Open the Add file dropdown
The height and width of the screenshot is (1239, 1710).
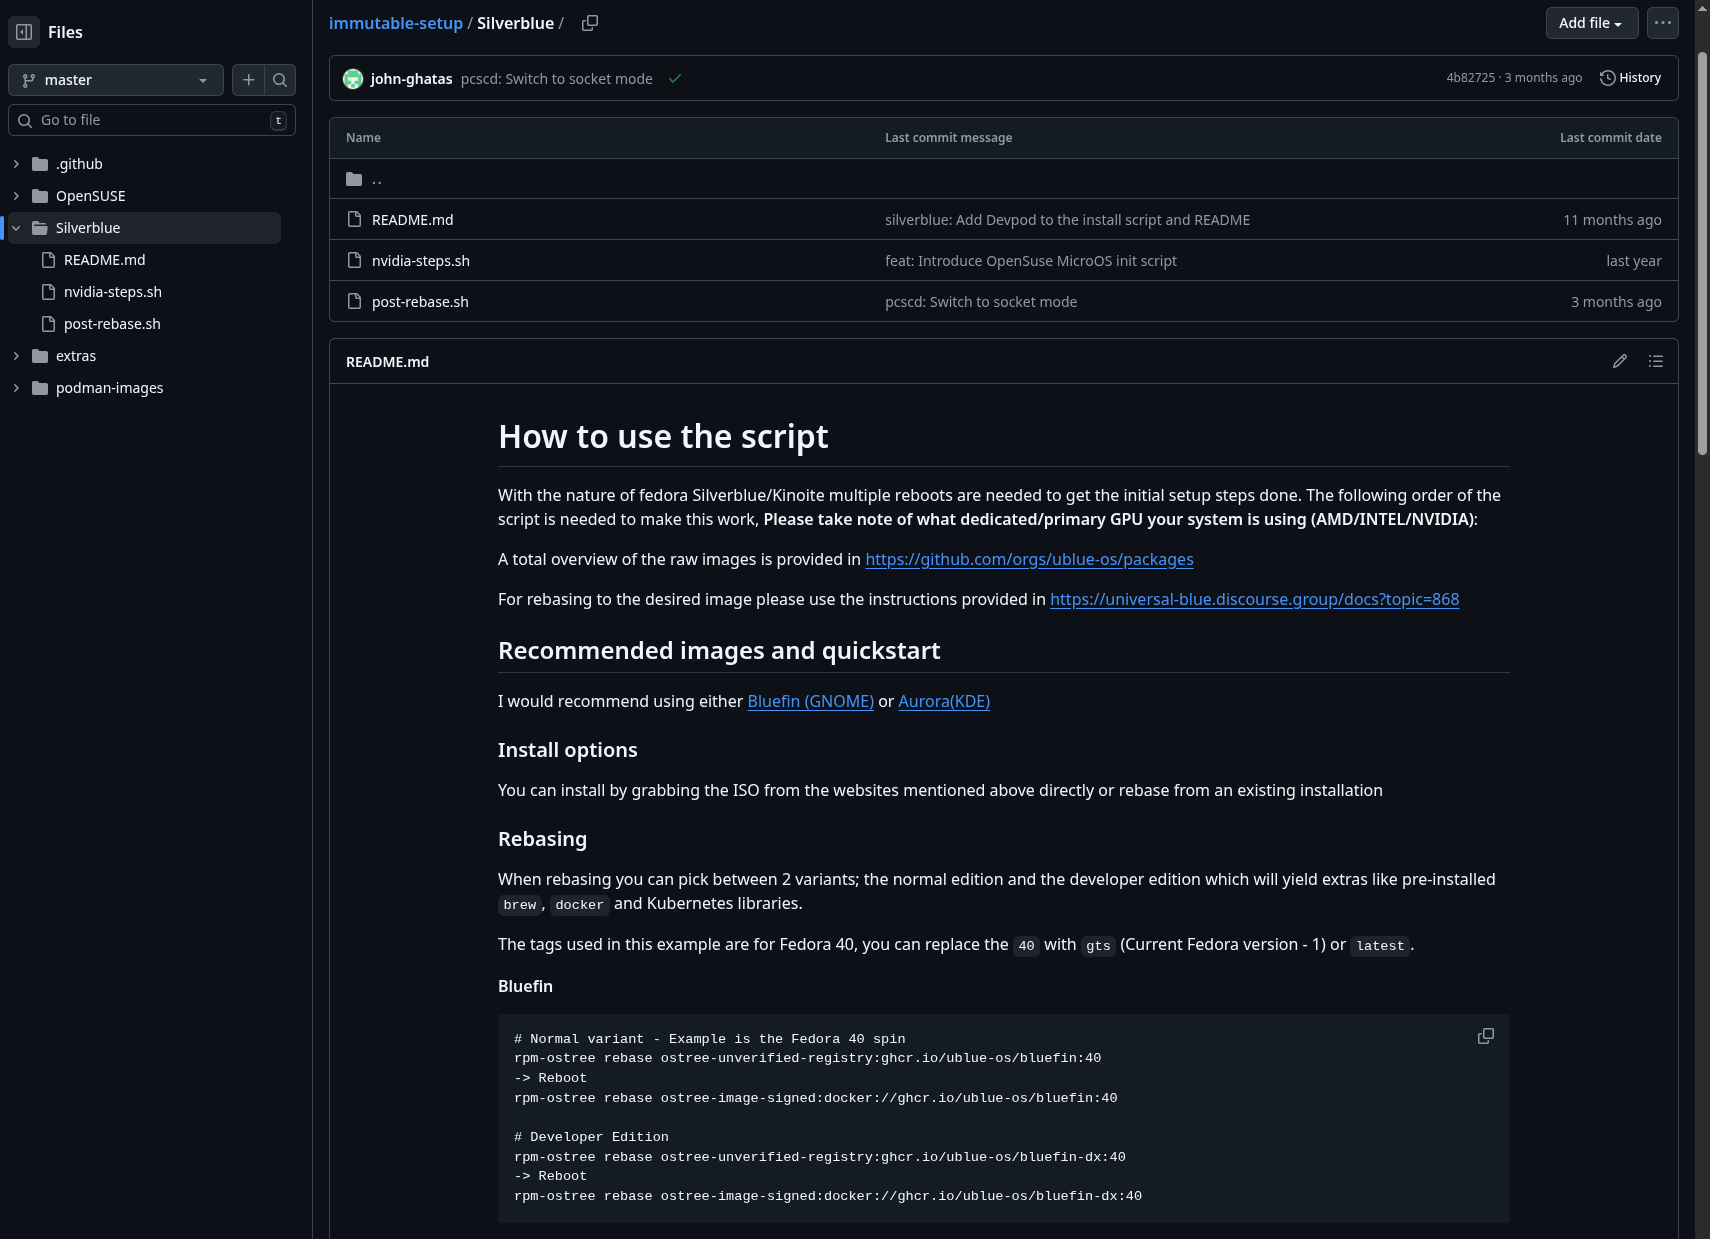[x=1590, y=23]
